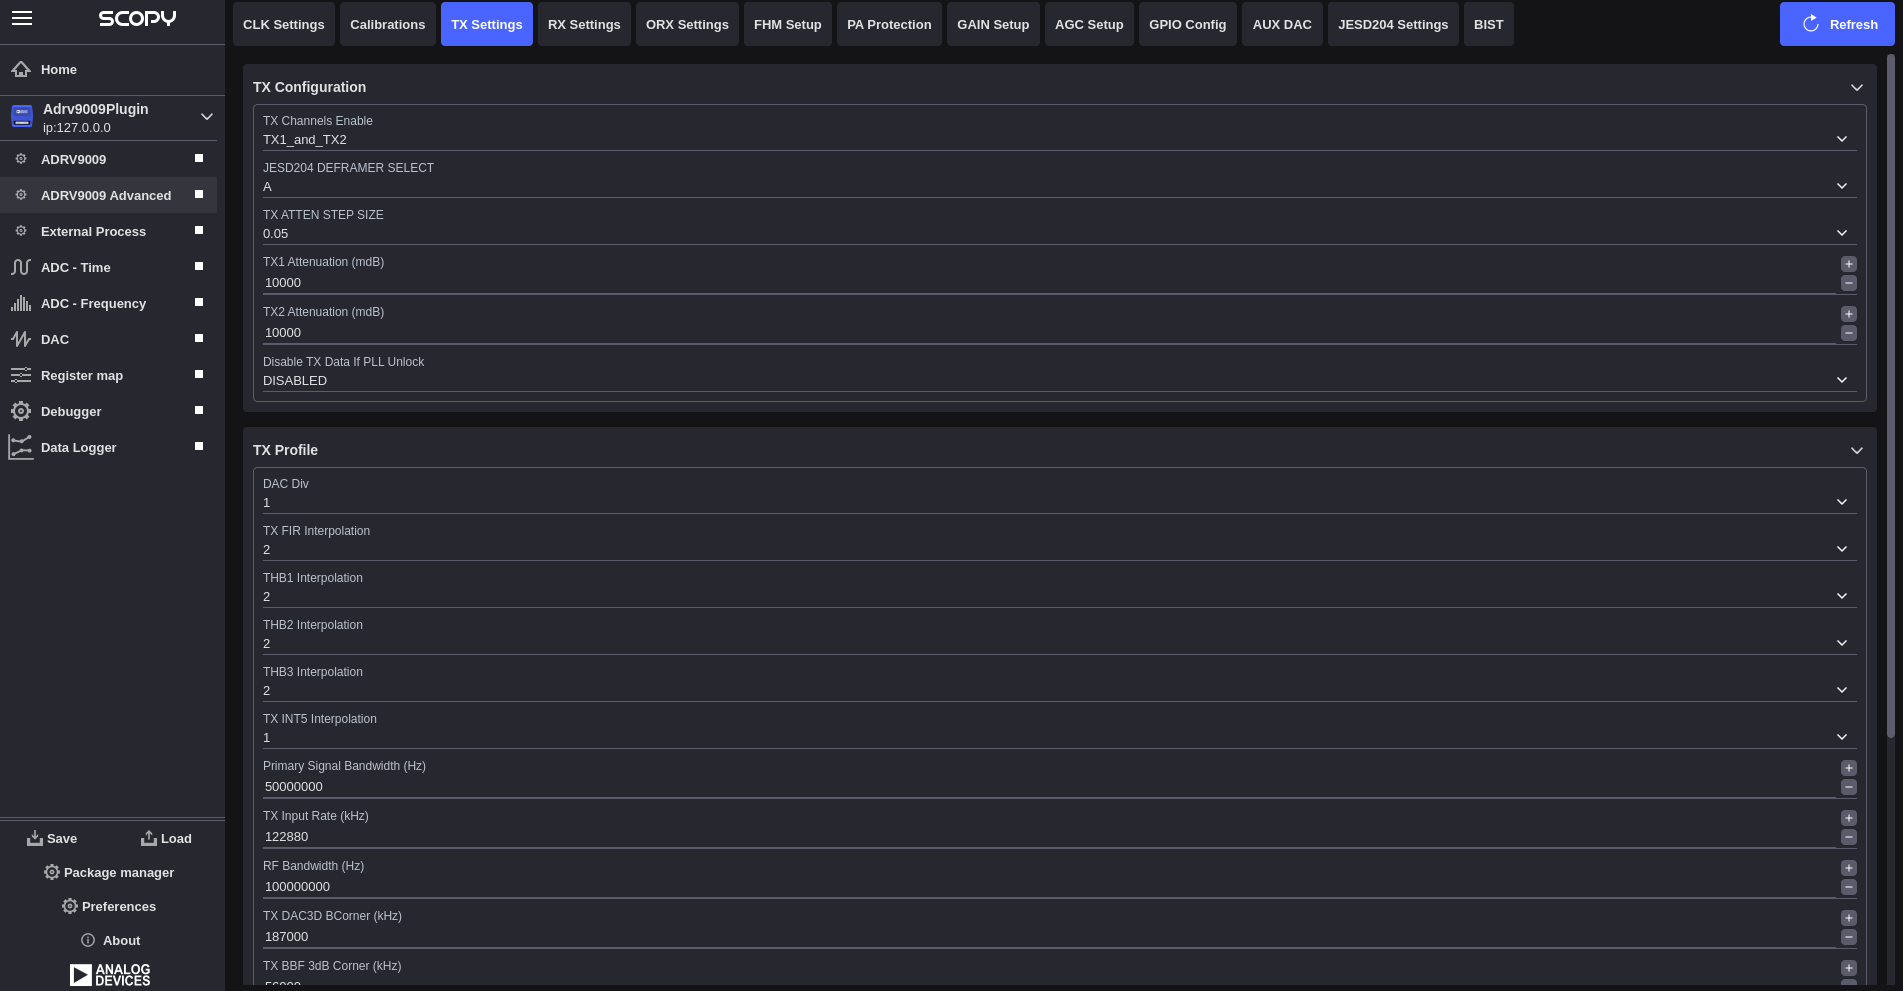Open ADC - Frequency spectrum icon
The image size is (1903, 991).
[x=21, y=303]
